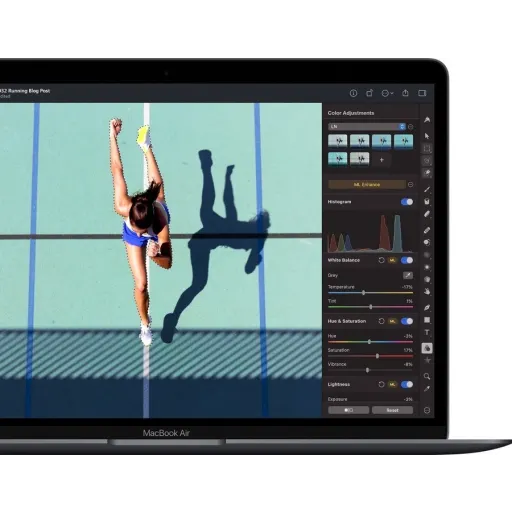This screenshot has height=512, width=512.
Task: Toggle the Lightness switch
Action: (407, 384)
